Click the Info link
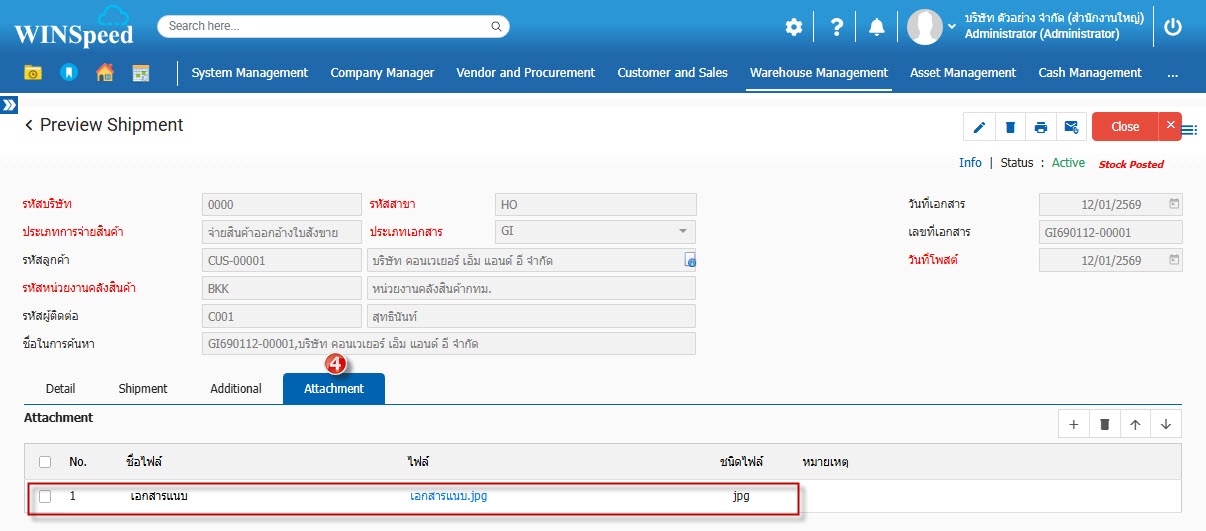The width and height of the screenshot is (1206, 531). [970, 163]
